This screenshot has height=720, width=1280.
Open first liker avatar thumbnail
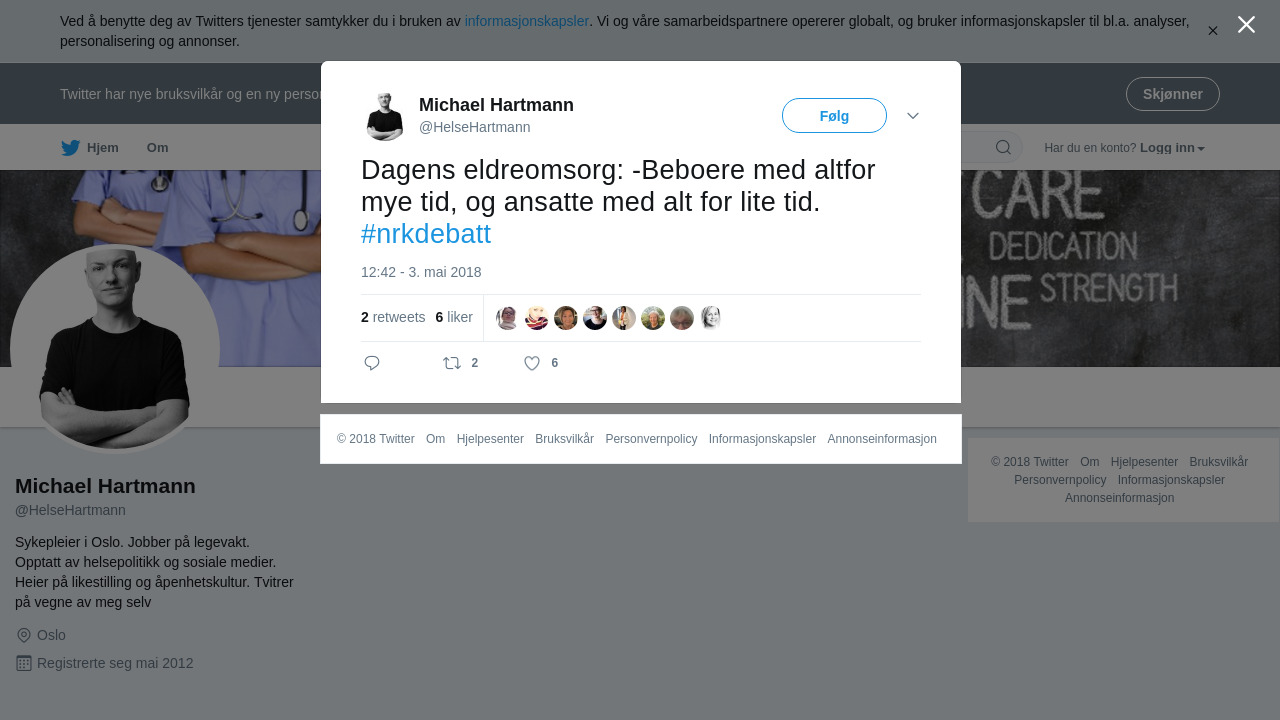[x=508, y=318]
